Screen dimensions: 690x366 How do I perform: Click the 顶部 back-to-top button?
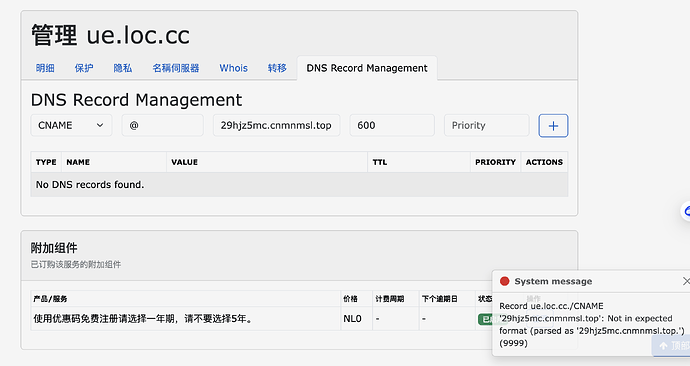tap(673, 346)
